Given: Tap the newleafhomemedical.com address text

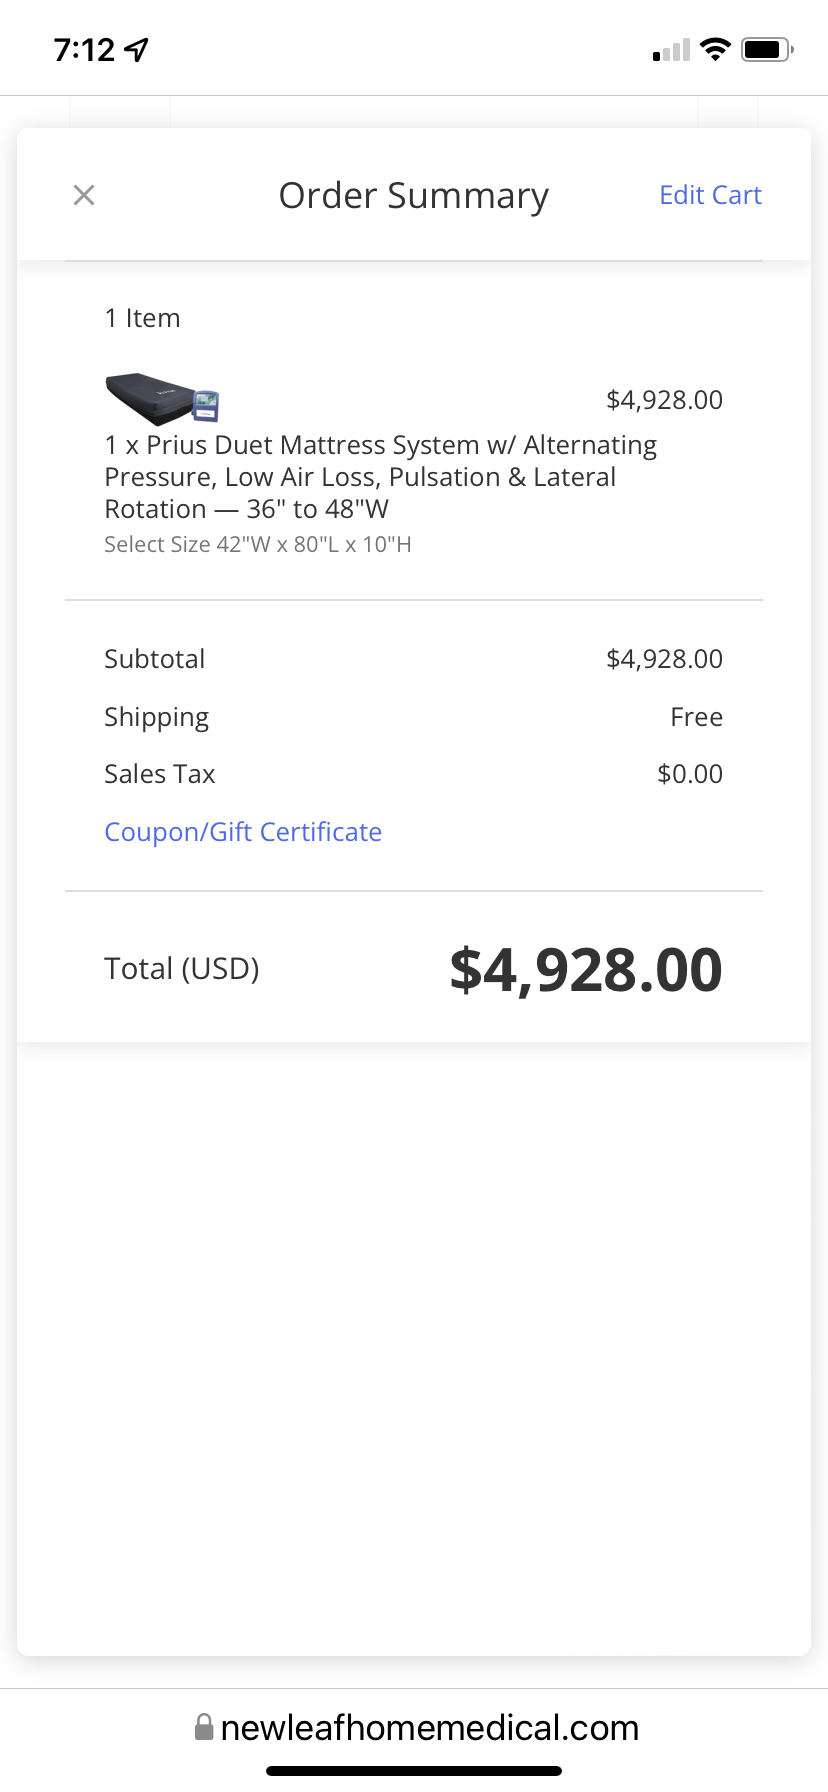Looking at the screenshot, I should tap(429, 1727).
